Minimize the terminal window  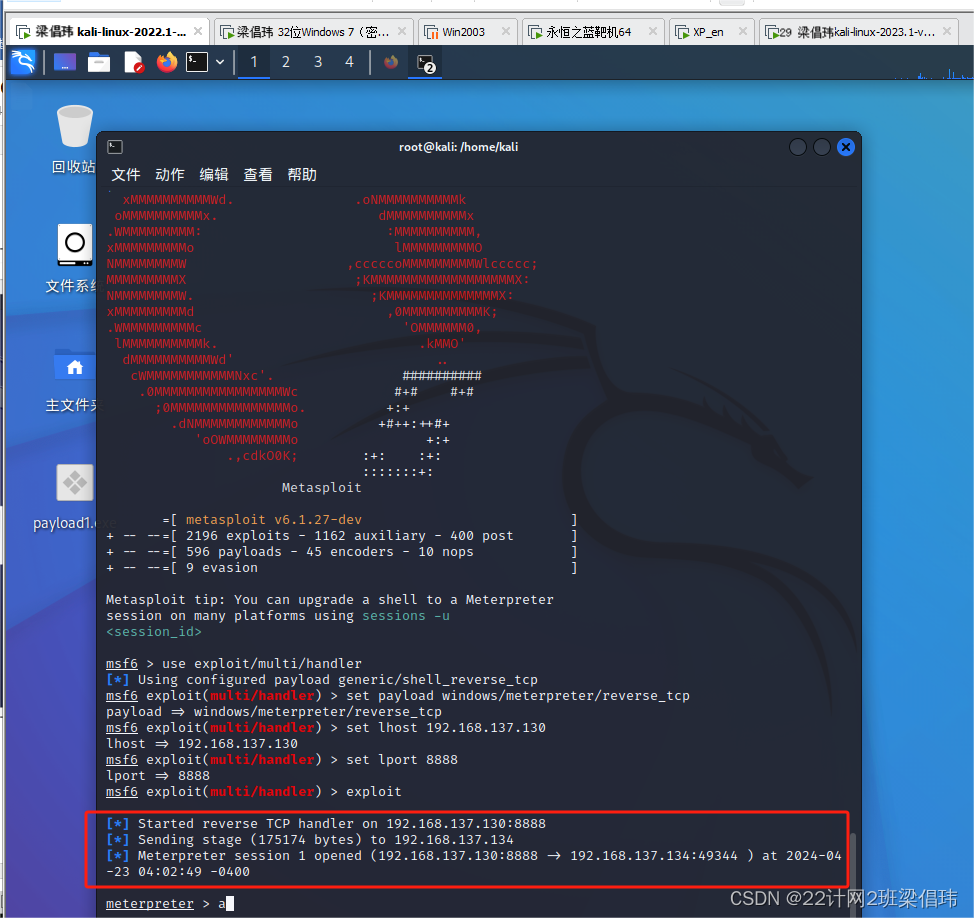[798, 147]
